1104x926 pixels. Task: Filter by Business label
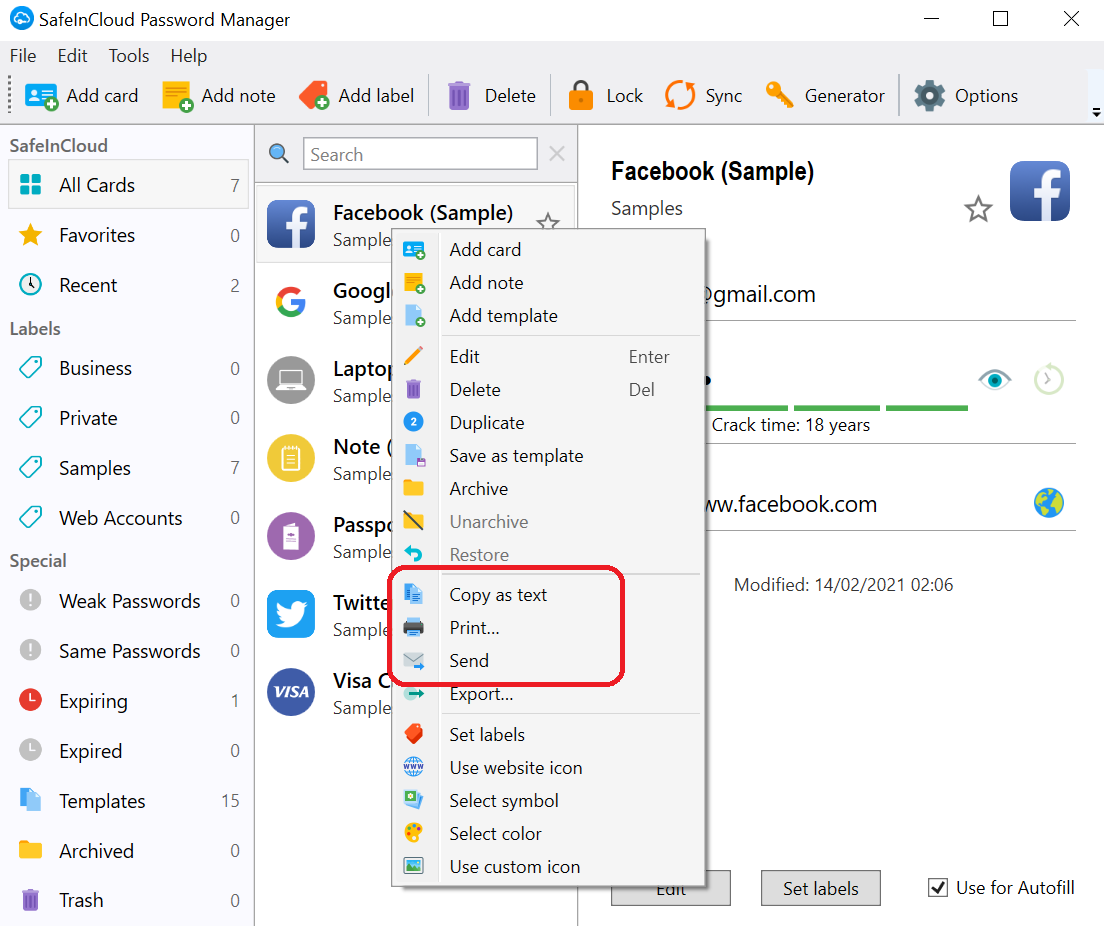click(x=128, y=368)
